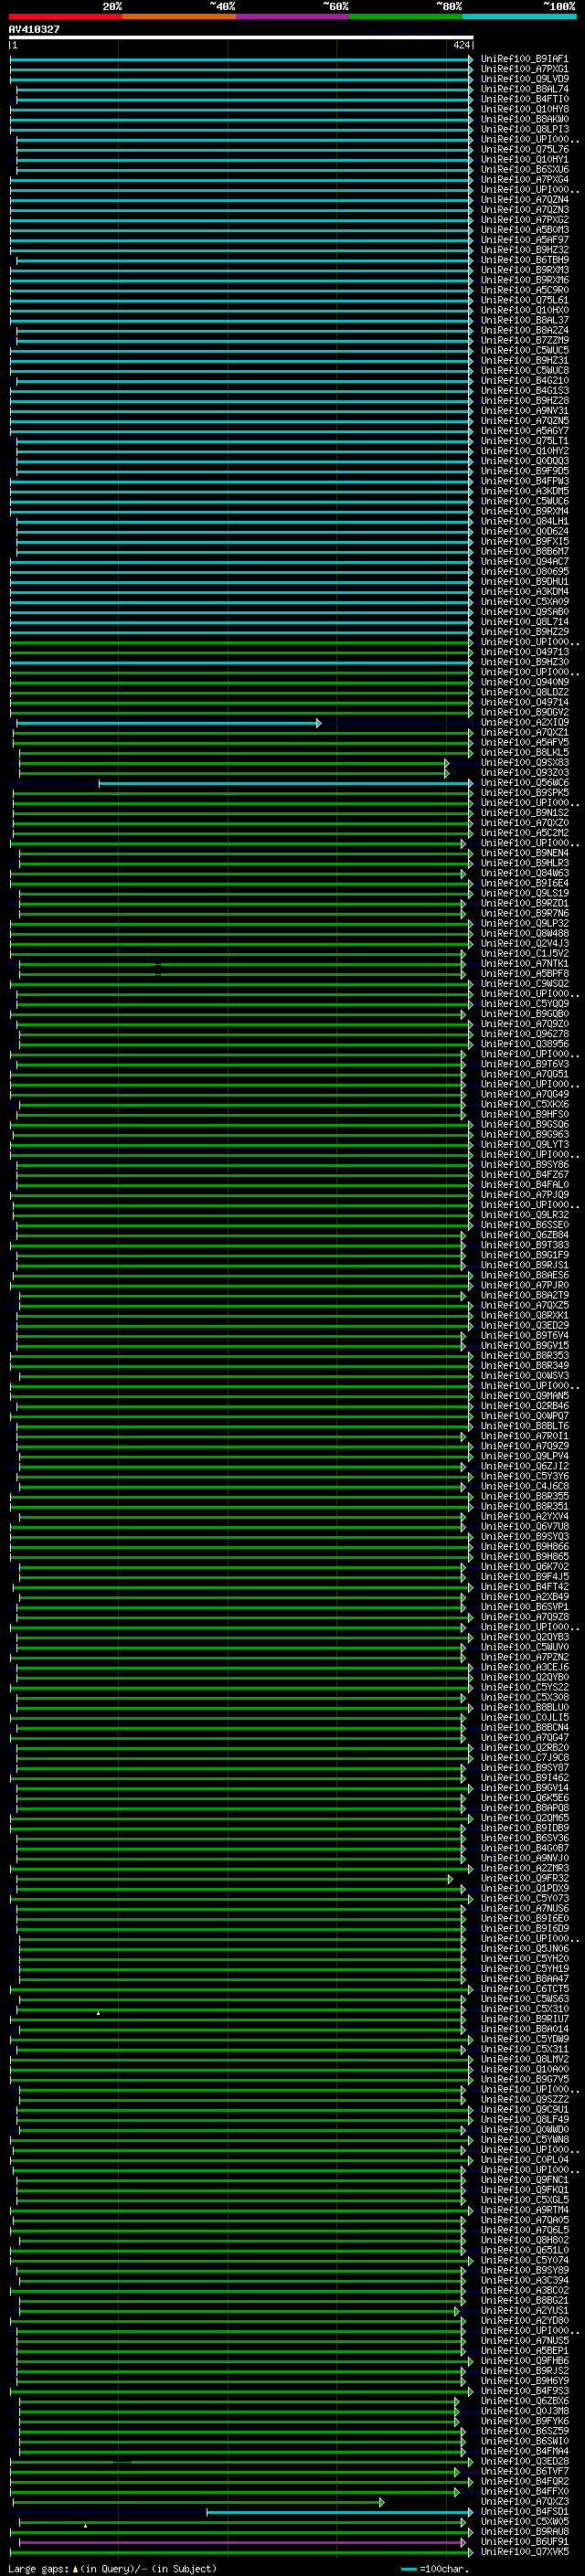585x2576 pixels.
Task: Open hit UniRef100_B6TVF7
Action: pyautogui.click(x=525, y=2471)
